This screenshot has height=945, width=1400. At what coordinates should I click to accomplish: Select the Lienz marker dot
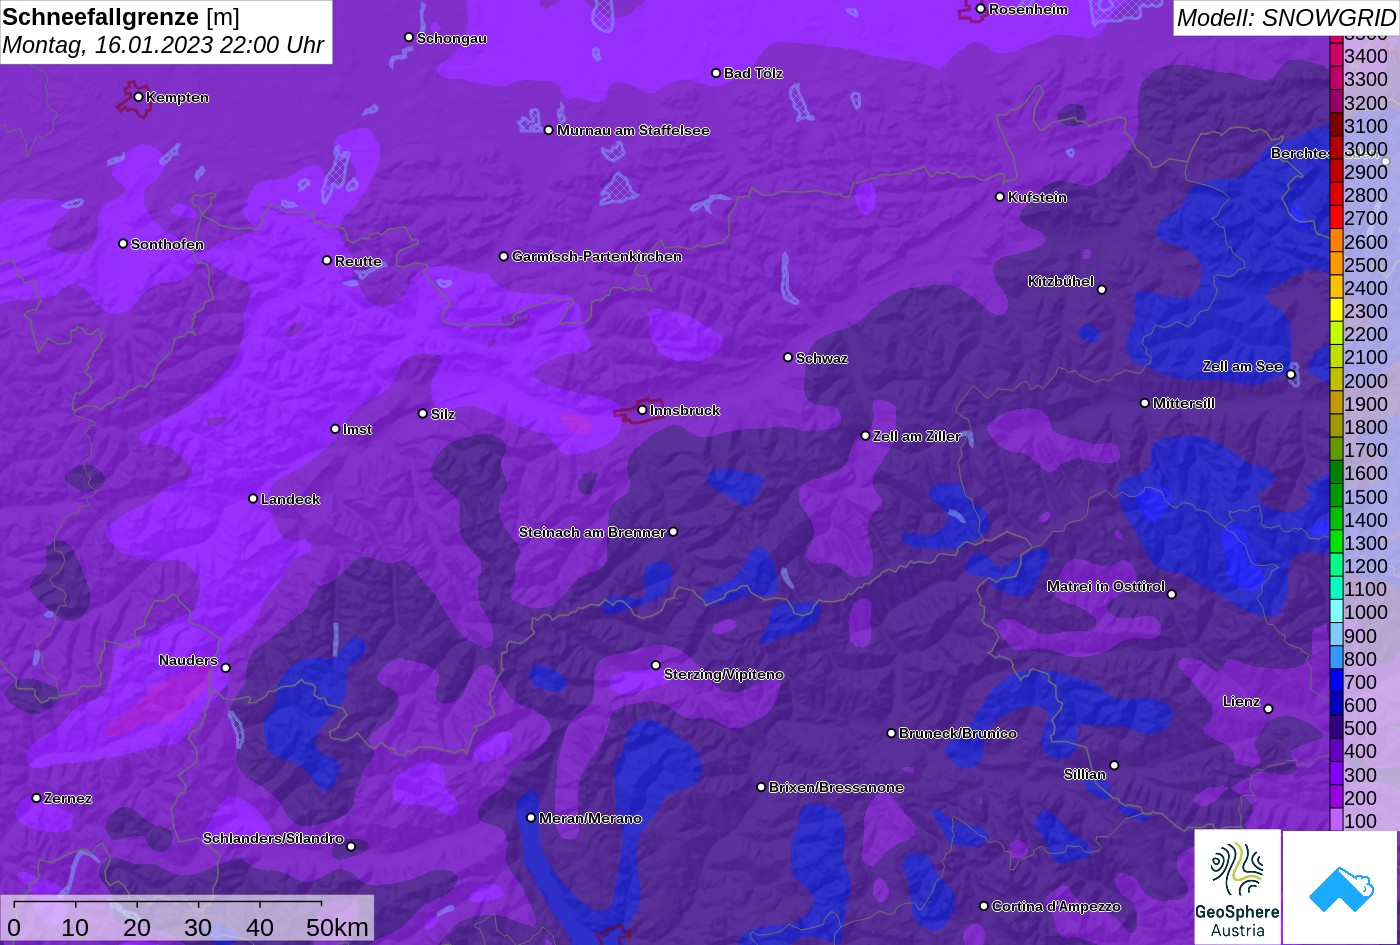pyautogui.click(x=1268, y=709)
